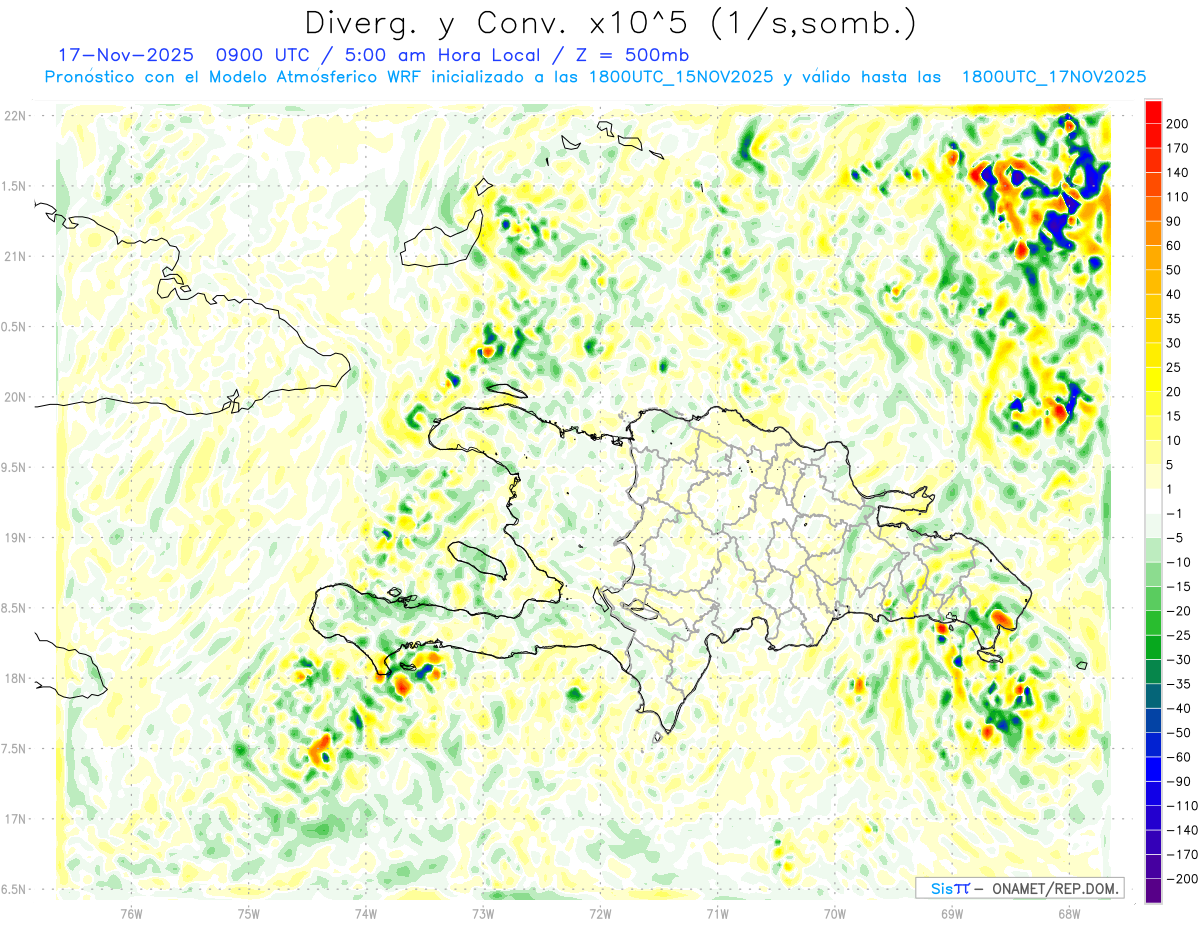Viewport: 1200px width, 927px height.
Task: Click the '-200' color scale value
Action: click(1183, 879)
